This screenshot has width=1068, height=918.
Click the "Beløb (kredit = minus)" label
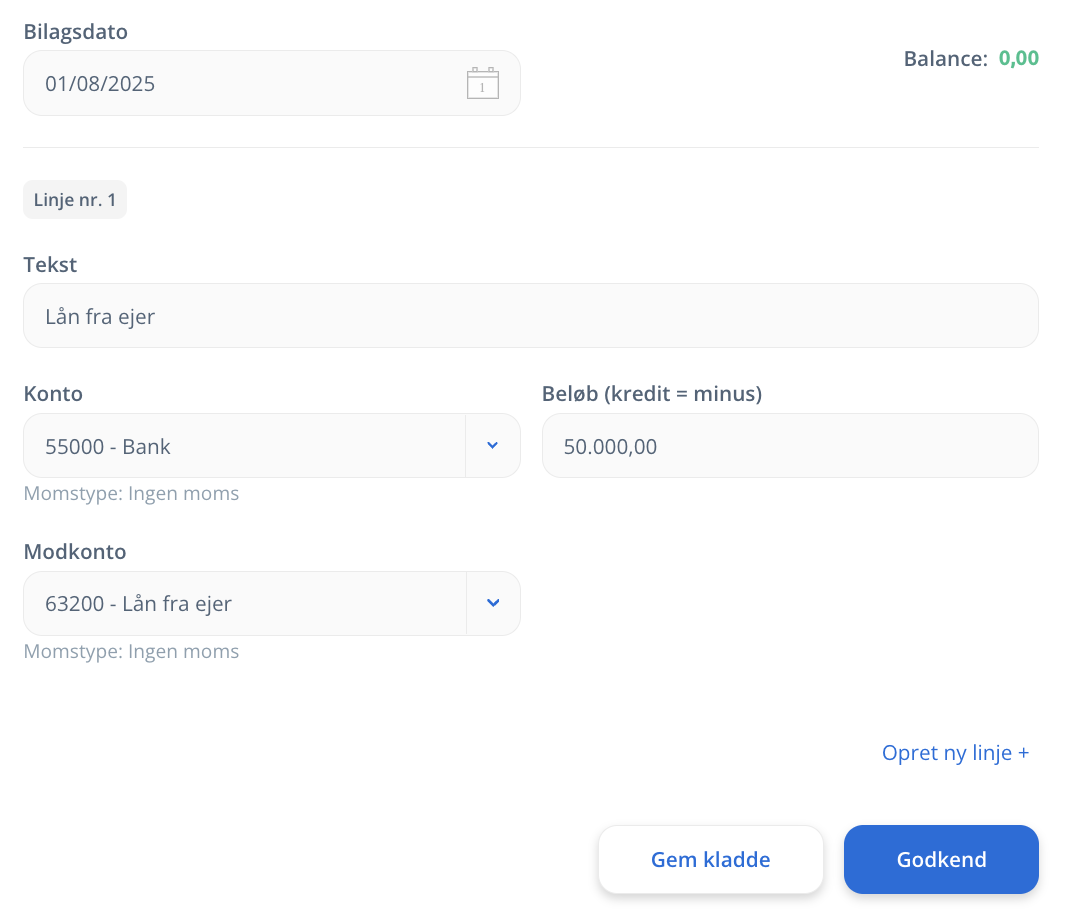pos(652,394)
